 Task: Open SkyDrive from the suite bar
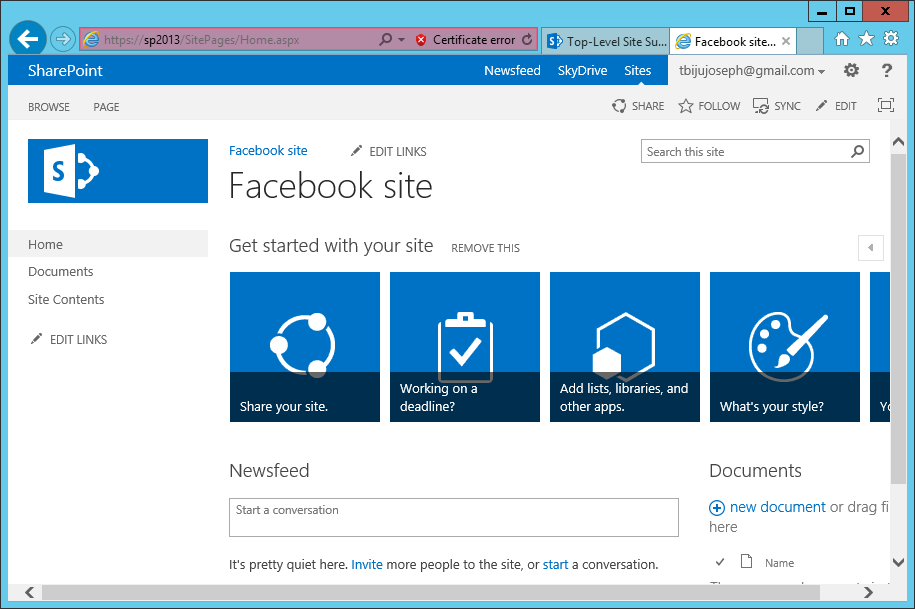[x=582, y=71]
